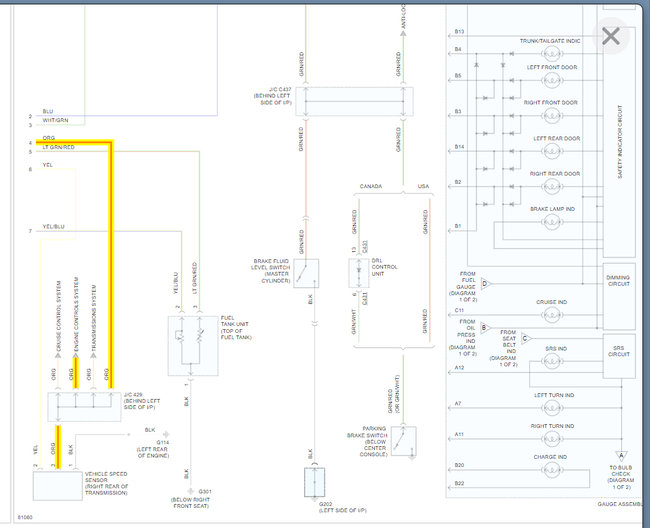Click the CRUISE CONTROL SYSTEM label
650x528 pixels.
(x=58, y=316)
